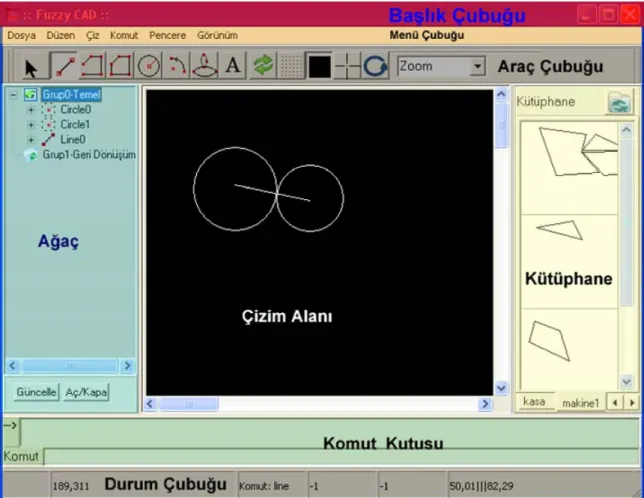Library list scroll down arrow
Screen dimensions: 644x498
[626, 382]
